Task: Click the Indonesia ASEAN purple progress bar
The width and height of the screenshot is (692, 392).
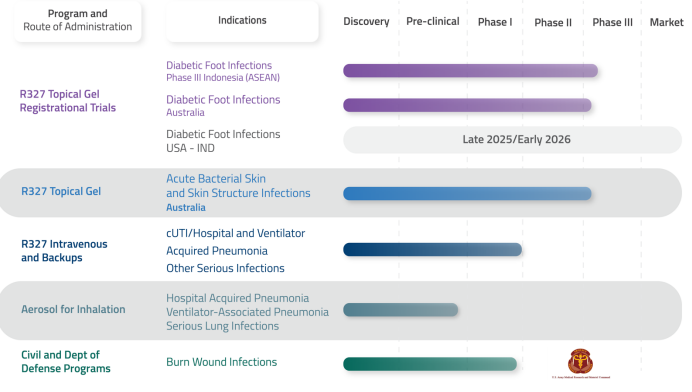Action: click(470, 71)
